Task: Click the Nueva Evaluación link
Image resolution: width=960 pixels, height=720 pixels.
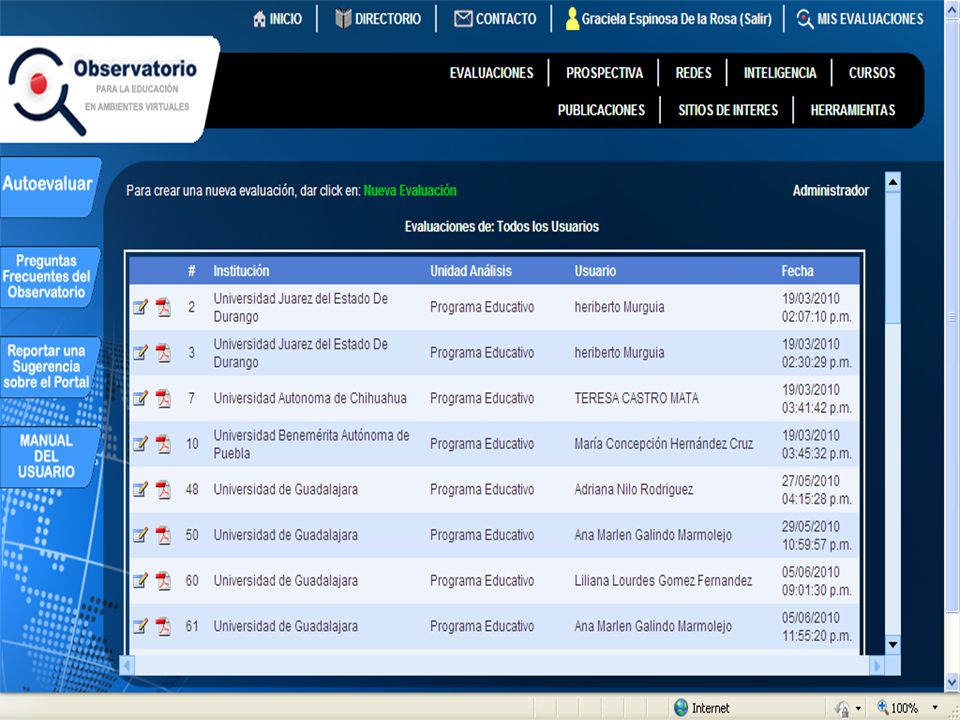Action: coord(410,190)
